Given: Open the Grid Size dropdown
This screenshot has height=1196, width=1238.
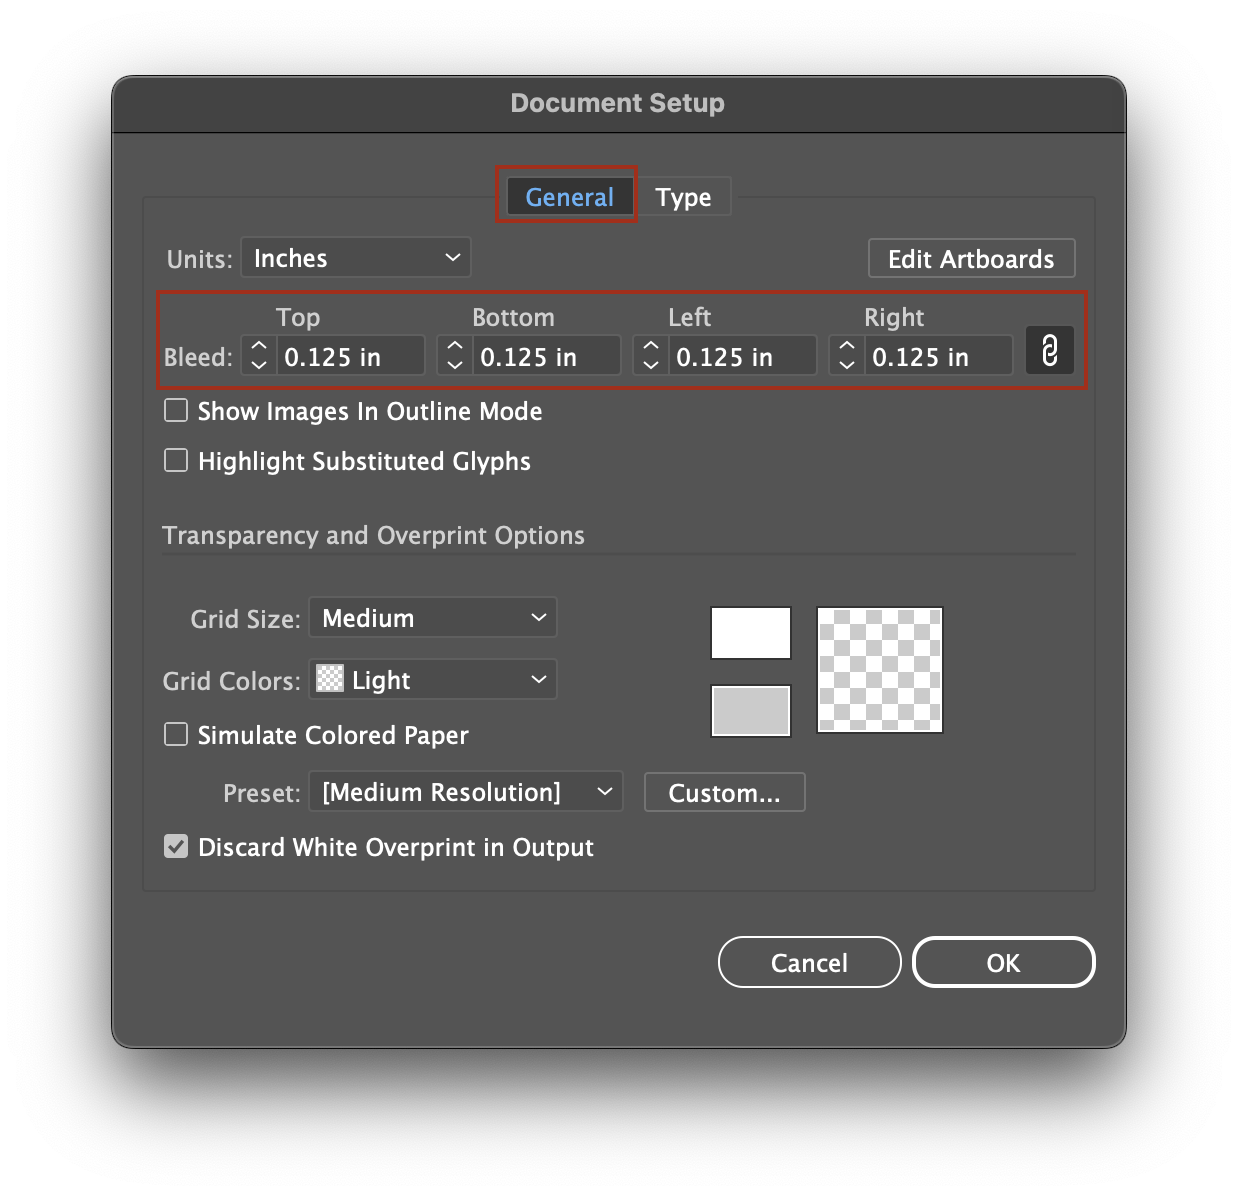Looking at the screenshot, I should (433, 618).
